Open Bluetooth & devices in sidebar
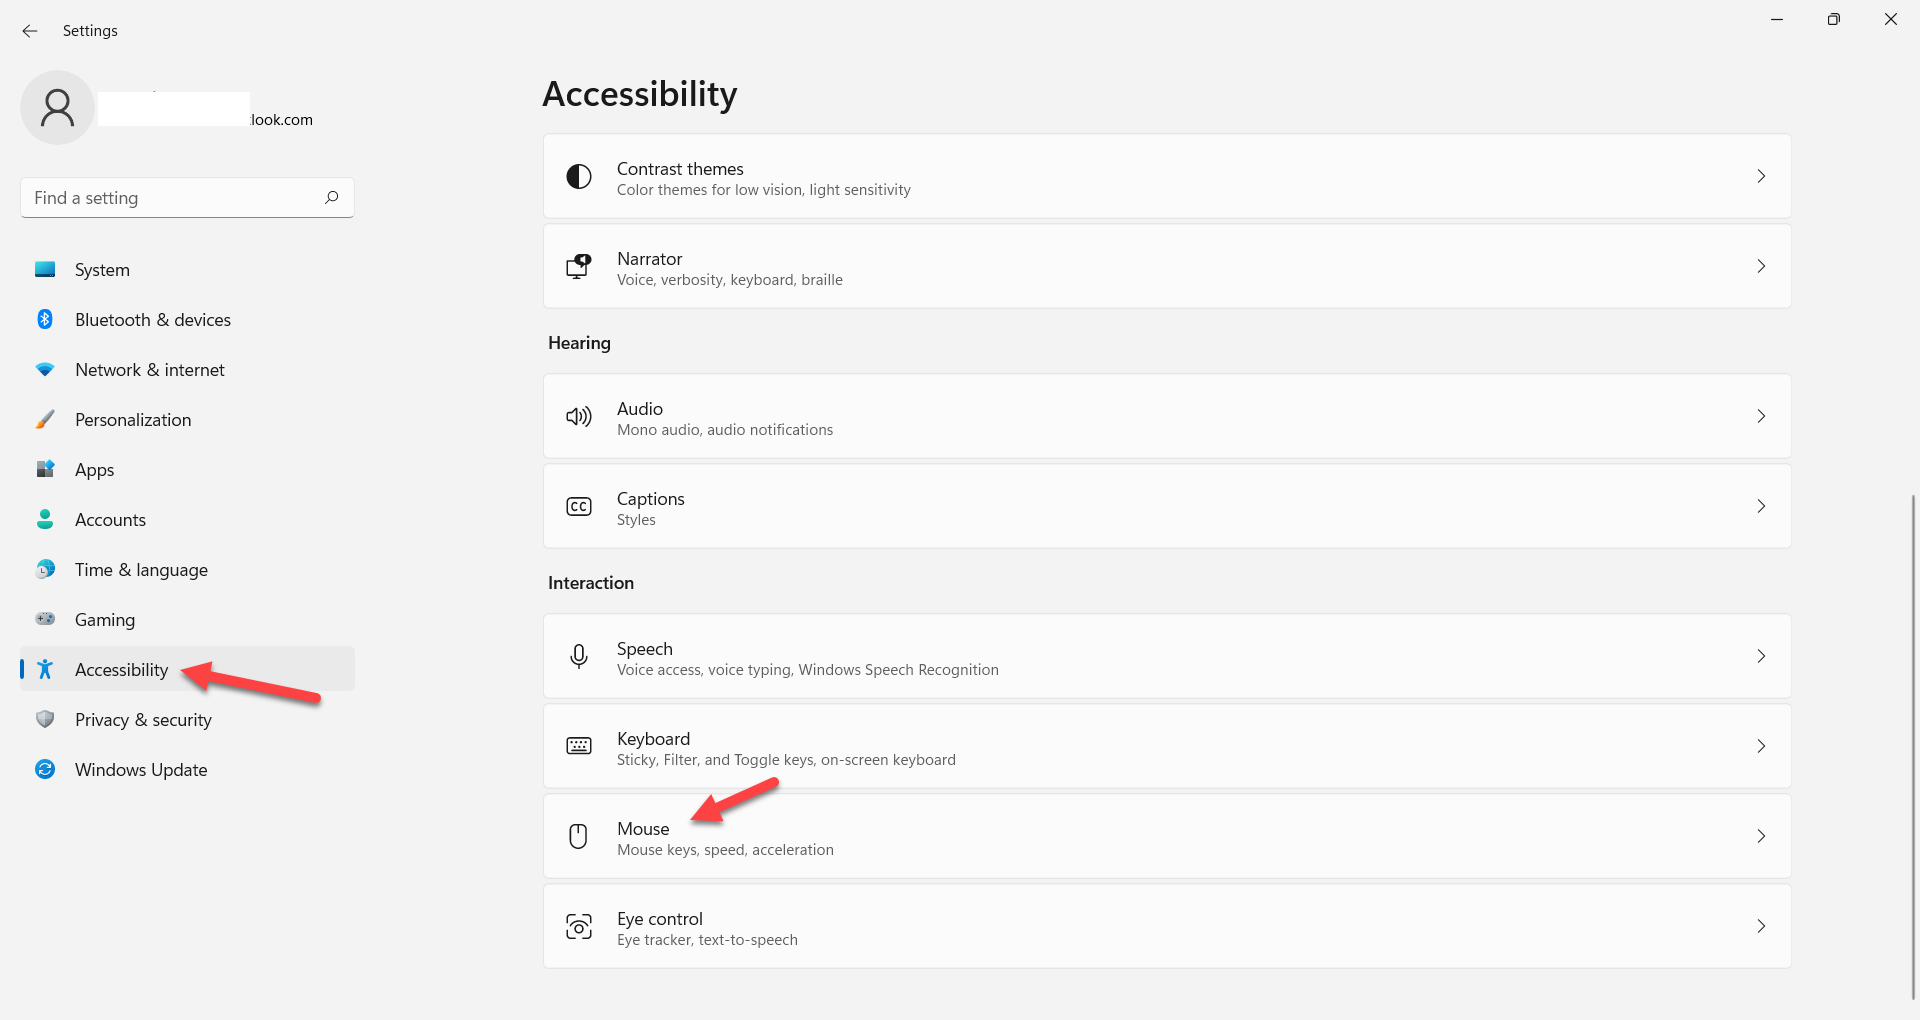The width and height of the screenshot is (1920, 1020). click(152, 320)
